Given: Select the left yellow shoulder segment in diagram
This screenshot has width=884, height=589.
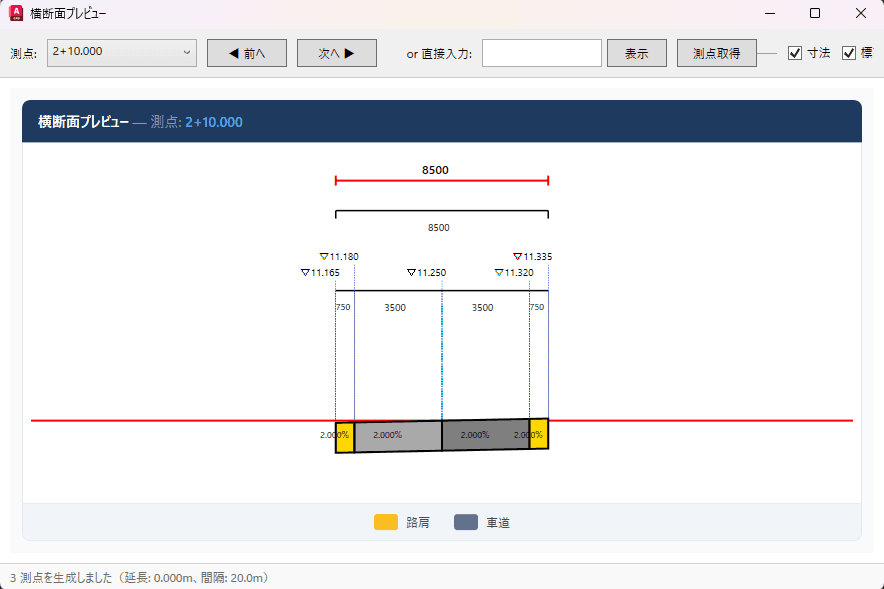Looking at the screenshot, I should 344,437.
